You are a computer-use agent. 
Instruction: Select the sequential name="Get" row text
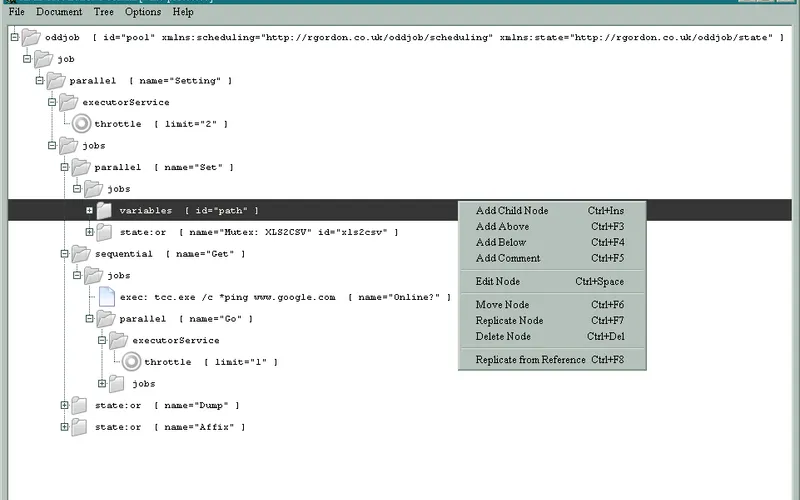[170, 254]
